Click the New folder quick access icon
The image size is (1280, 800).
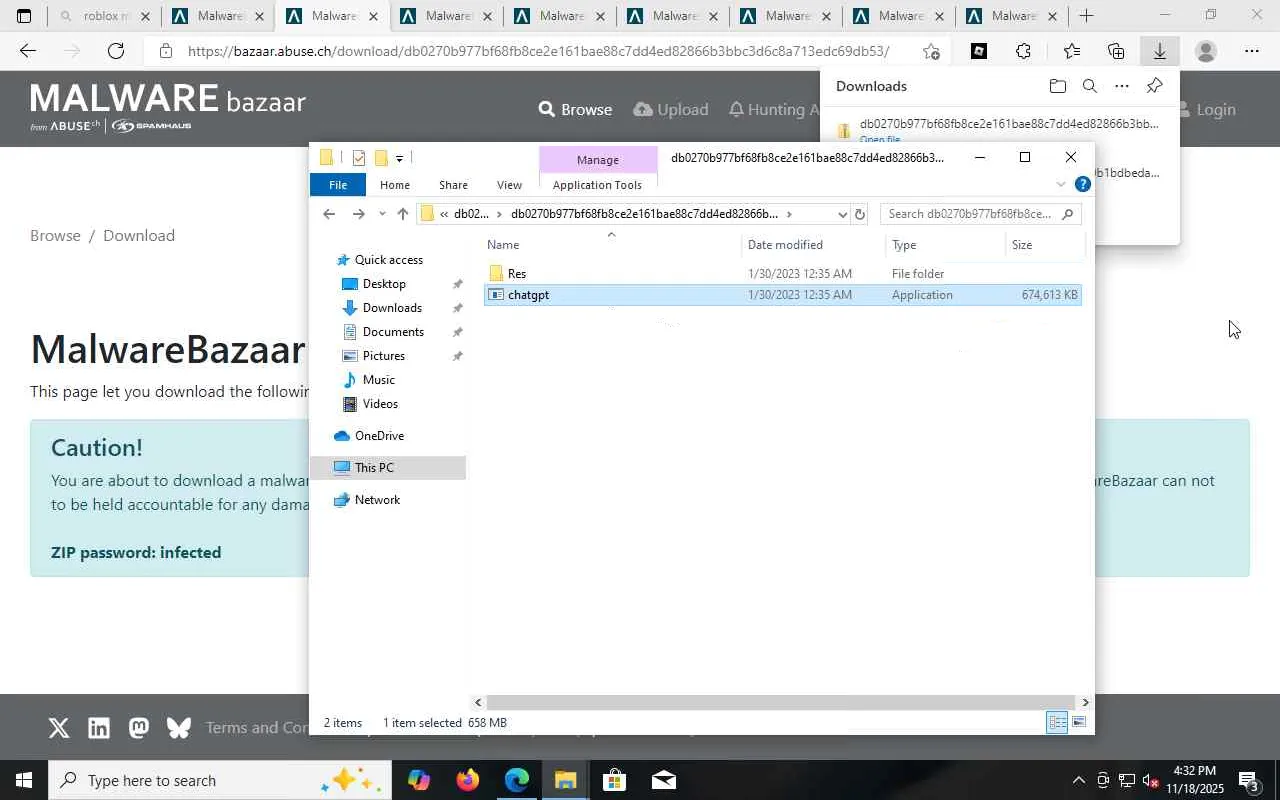pyautogui.click(x=381, y=158)
